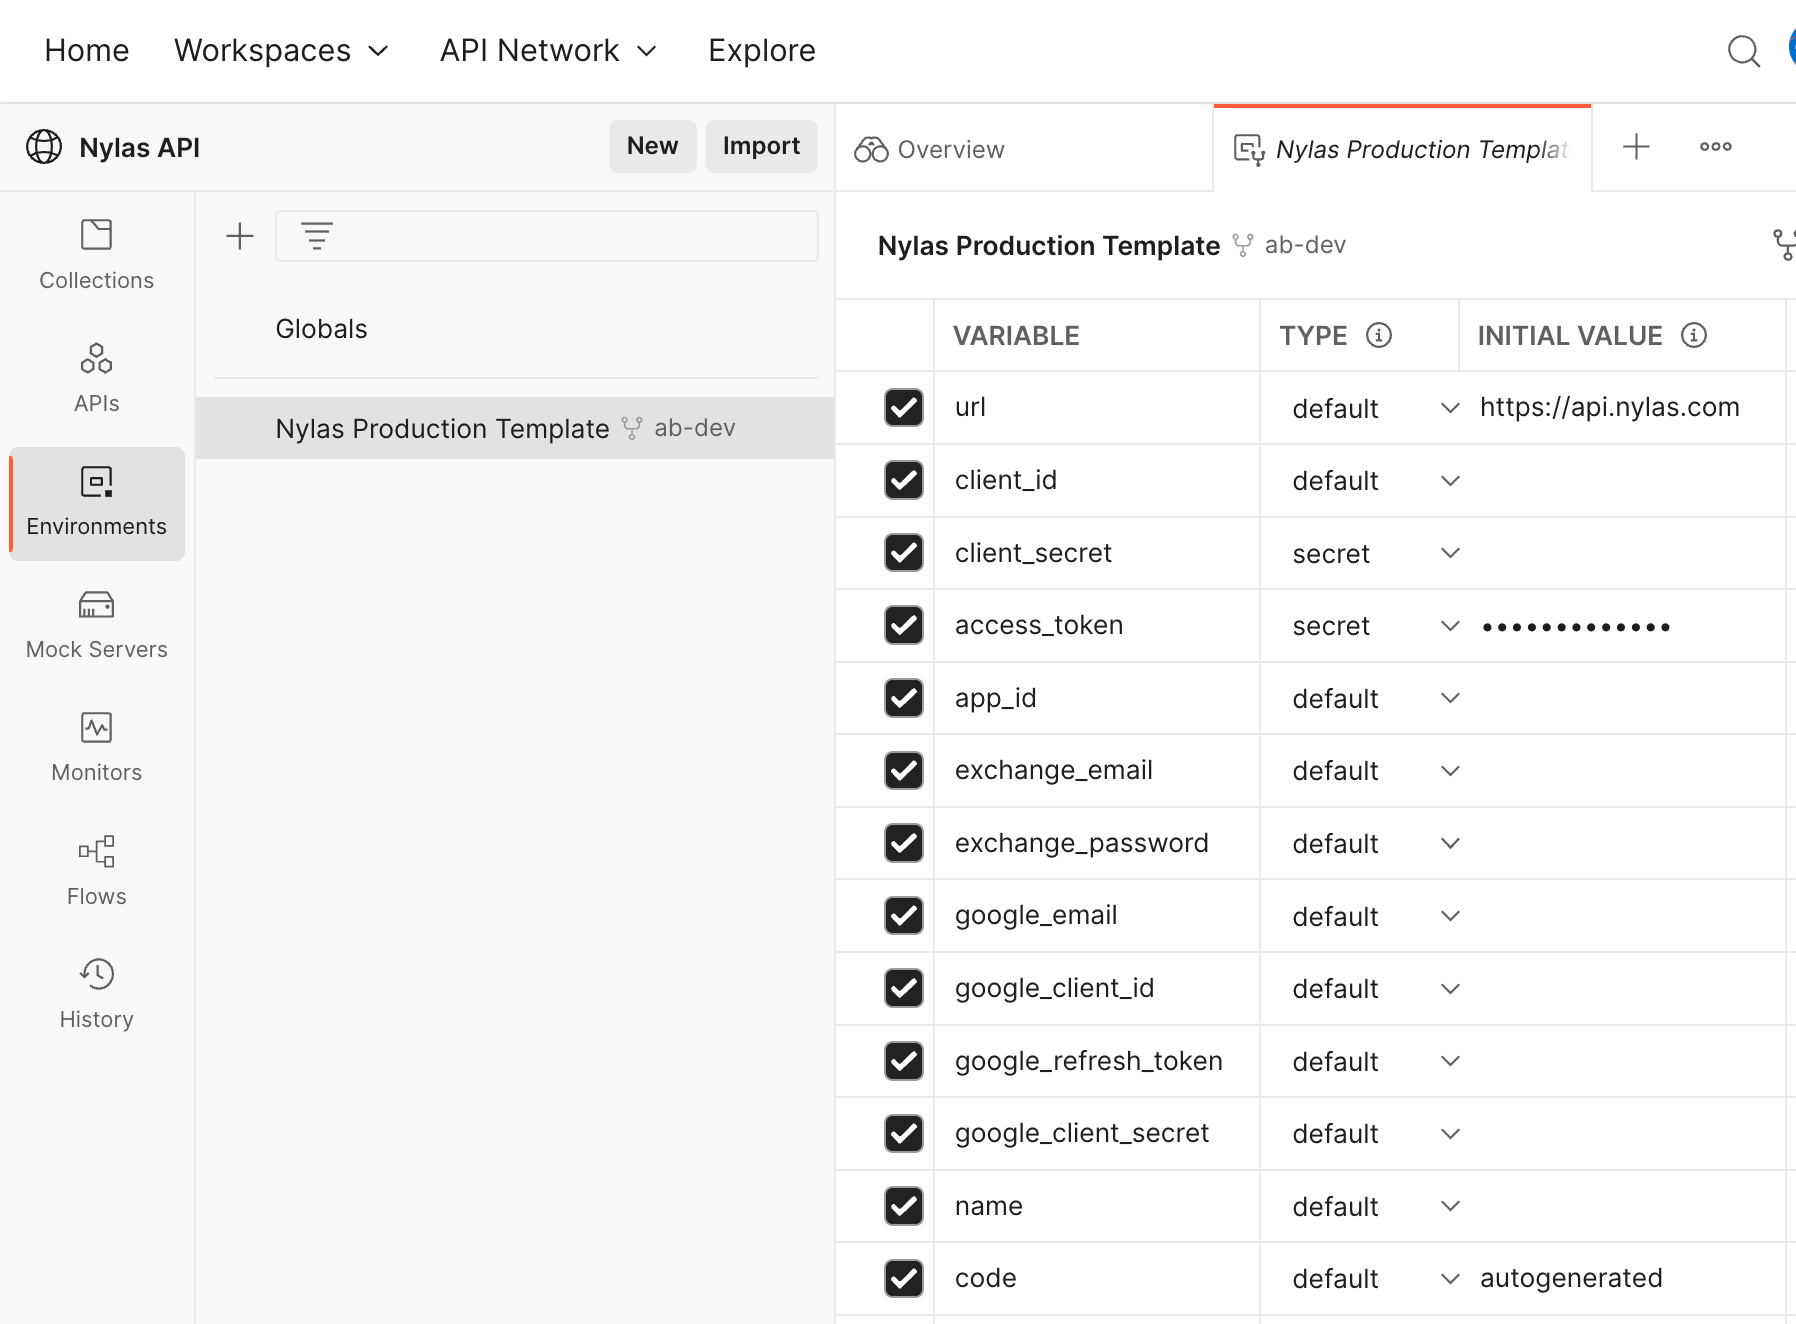1796x1324 pixels.
Task: Open the Monitors sidebar panel
Action: pos(95,745)
